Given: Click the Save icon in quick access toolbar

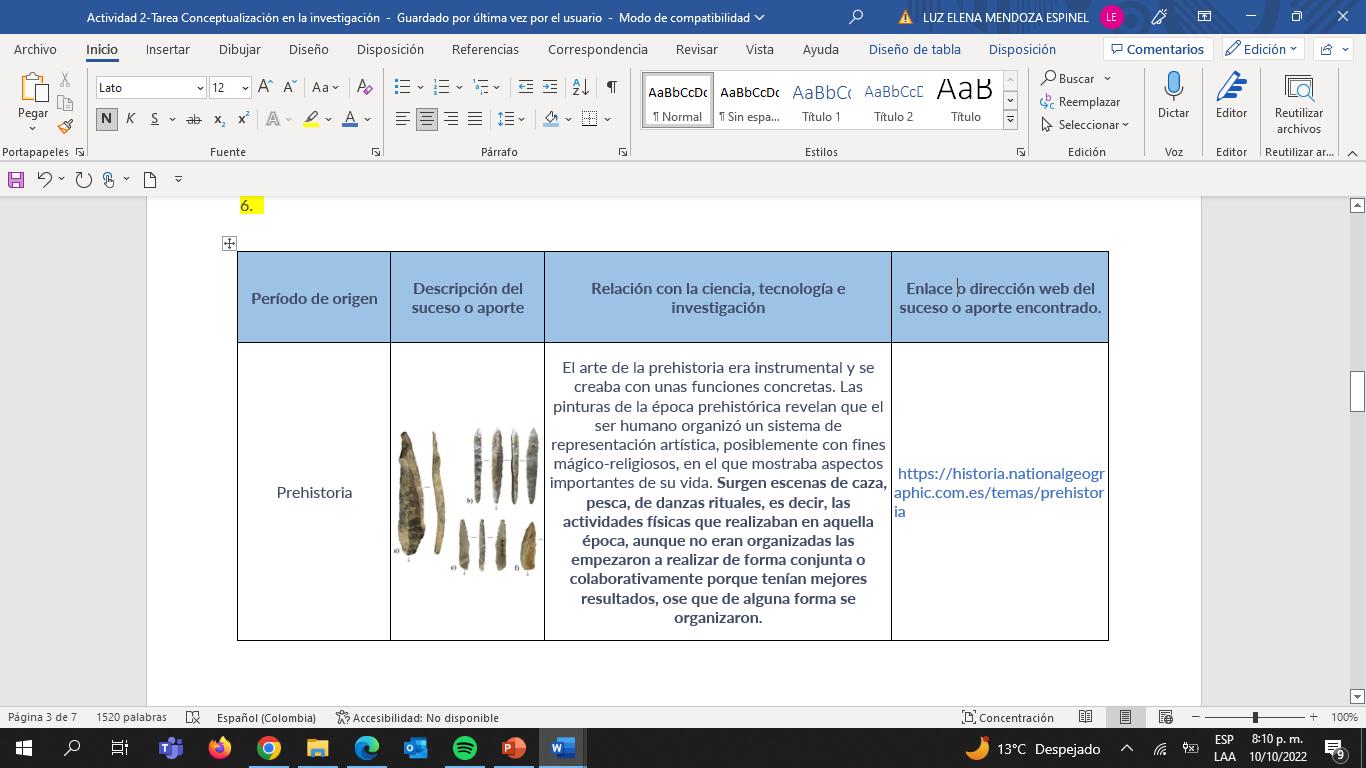Looking at the screenshot, I should point(16,180).
